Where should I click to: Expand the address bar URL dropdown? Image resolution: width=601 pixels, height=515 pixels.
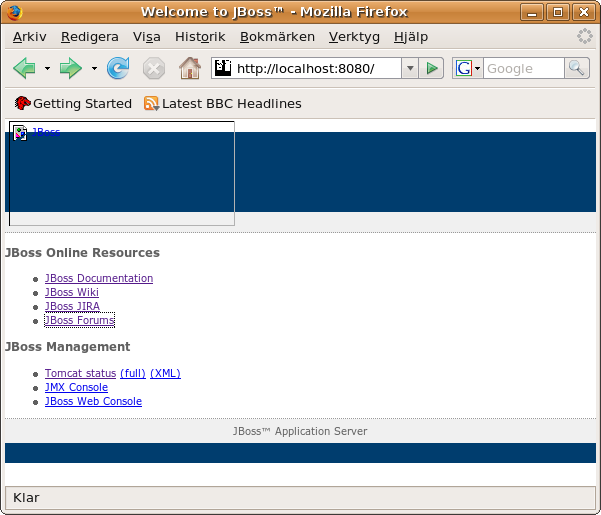tap(410, 68)
